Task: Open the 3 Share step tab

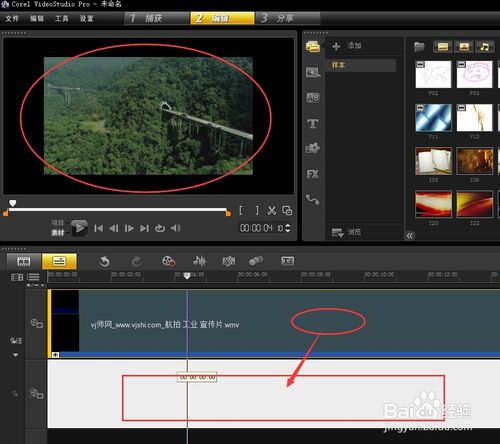Action: point(288,18)
